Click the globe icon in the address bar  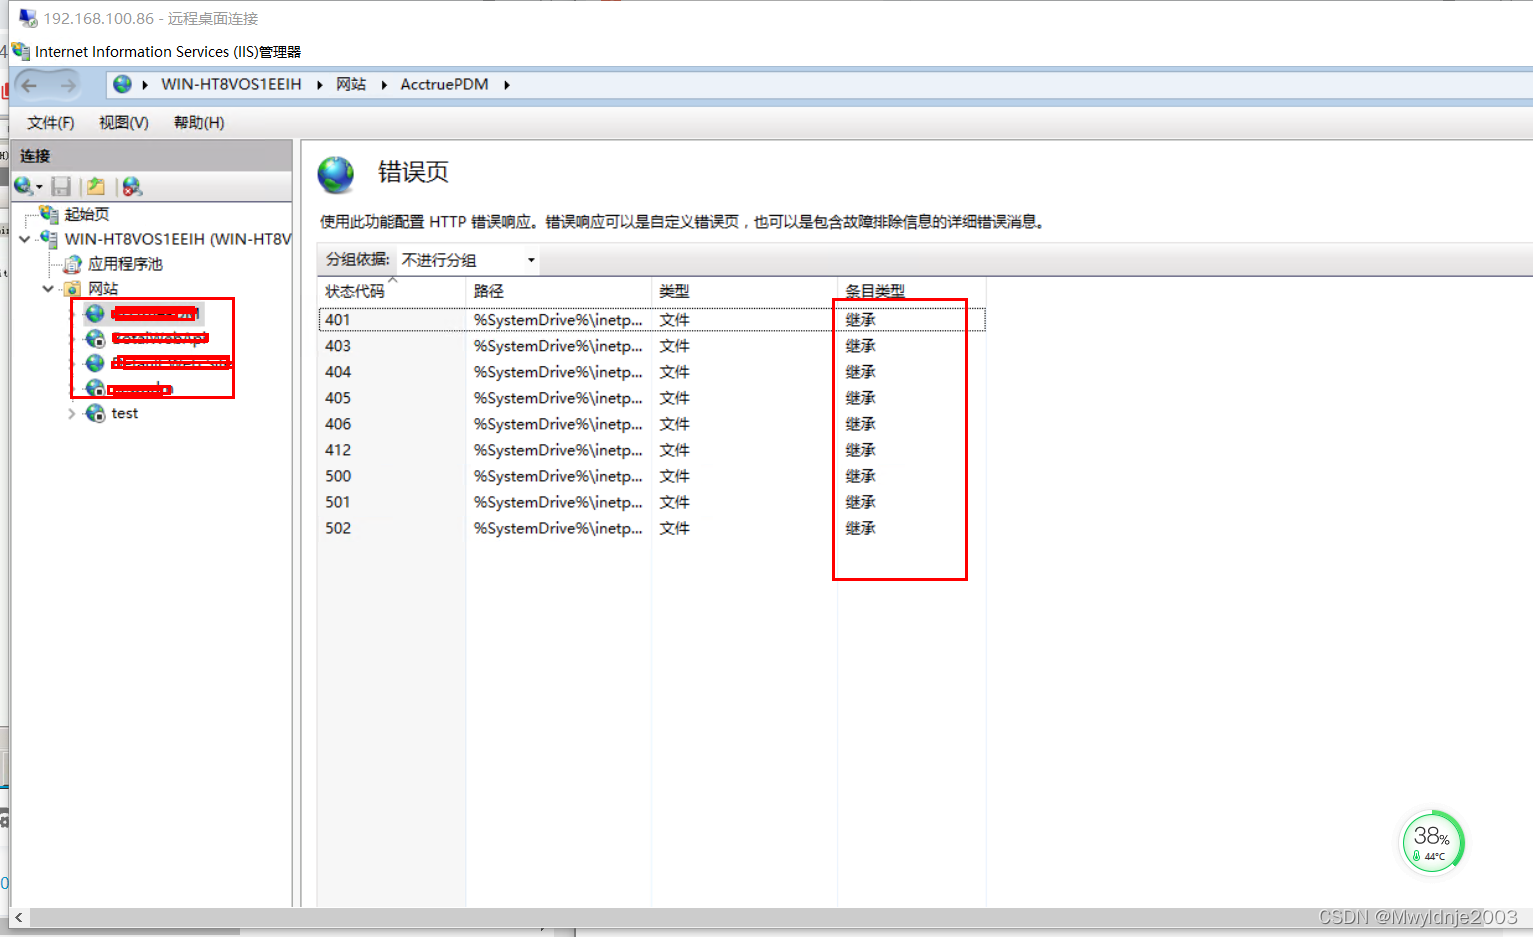tap(122, 84)
